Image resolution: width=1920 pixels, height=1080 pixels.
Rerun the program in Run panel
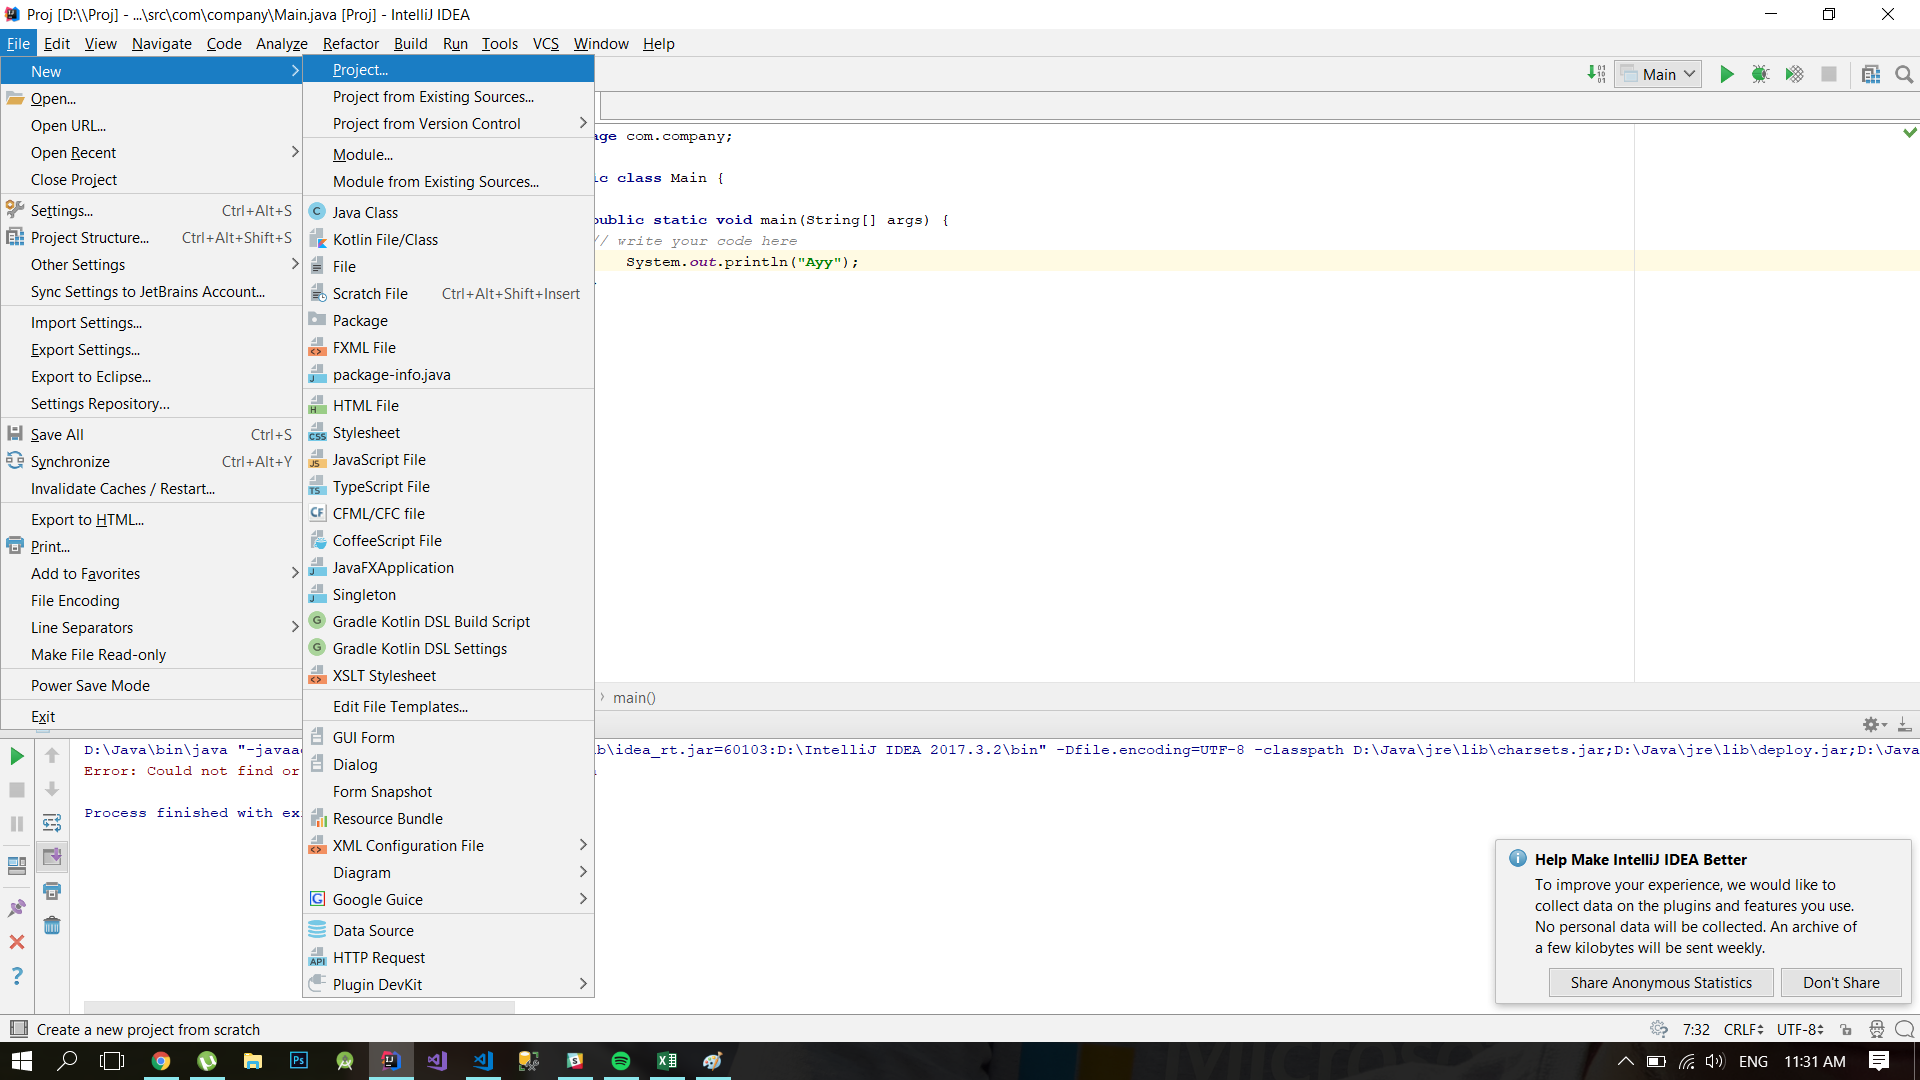17,756
